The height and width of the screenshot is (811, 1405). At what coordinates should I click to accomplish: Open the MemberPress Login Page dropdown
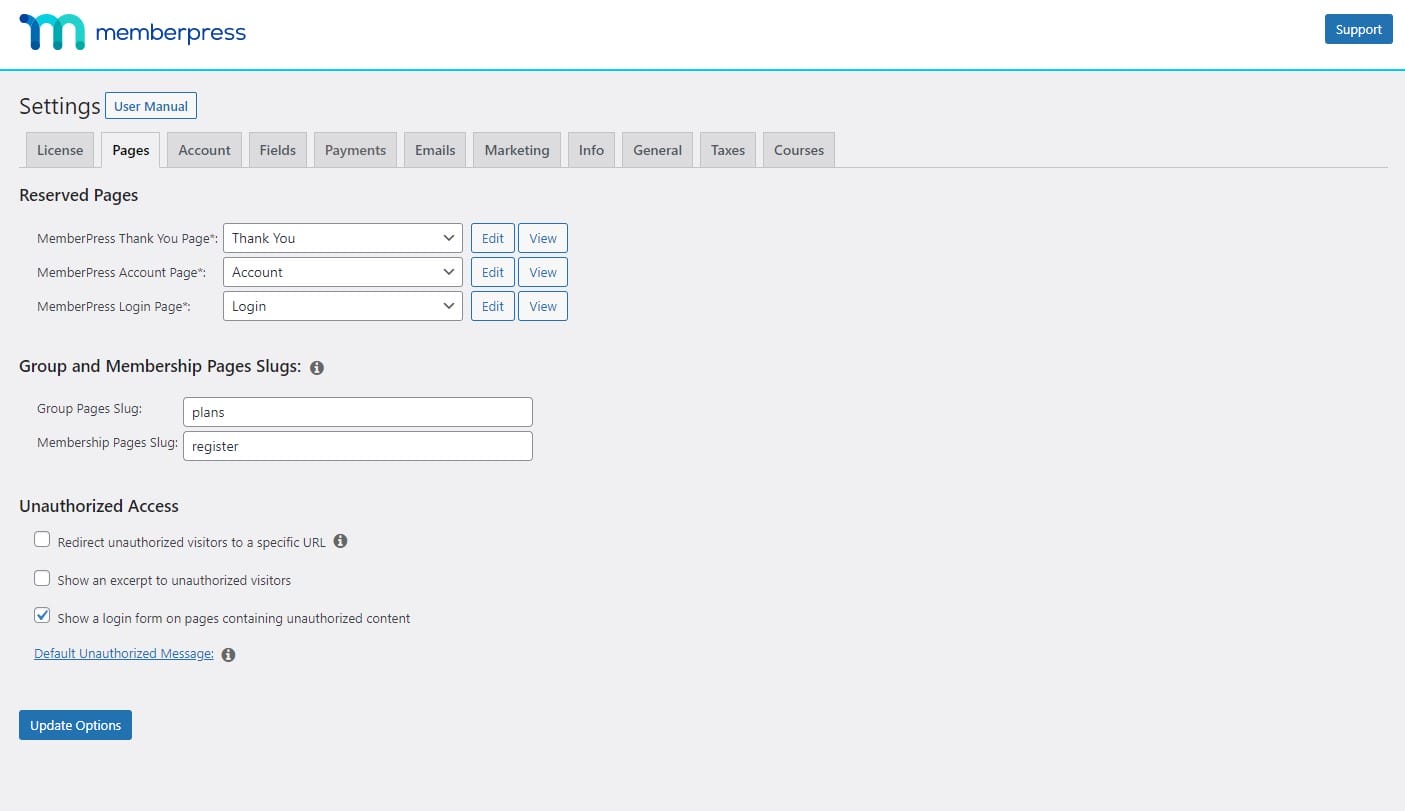(x=342, y=306)
